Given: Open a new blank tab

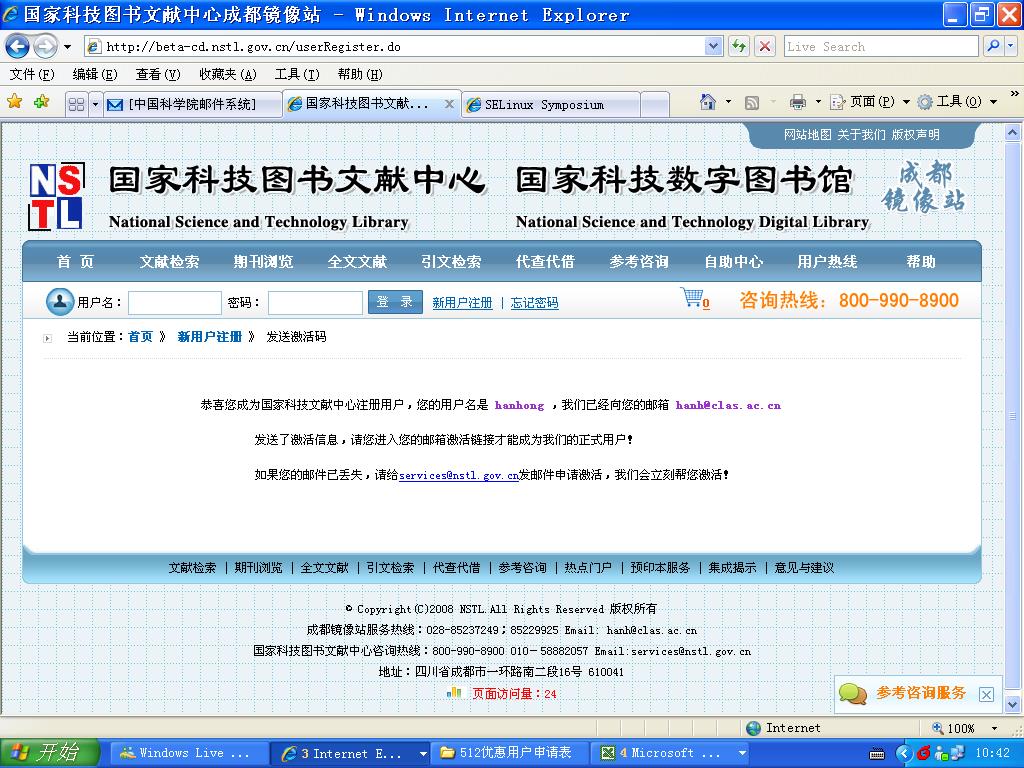Looking at the screenshot, I should (655, 104).
